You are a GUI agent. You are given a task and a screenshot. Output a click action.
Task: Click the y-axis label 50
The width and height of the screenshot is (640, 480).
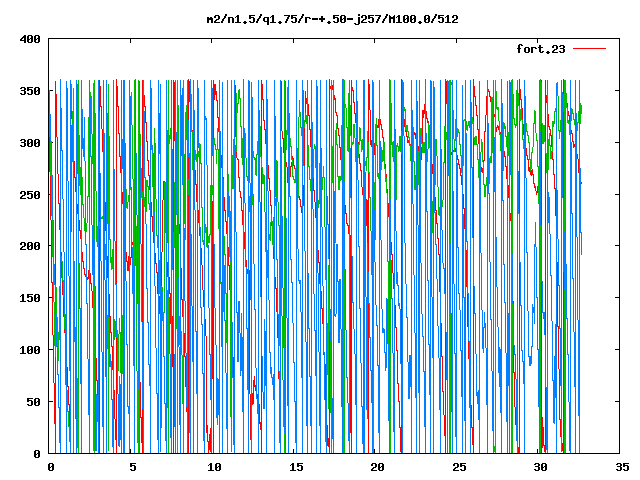pos(34,402)
